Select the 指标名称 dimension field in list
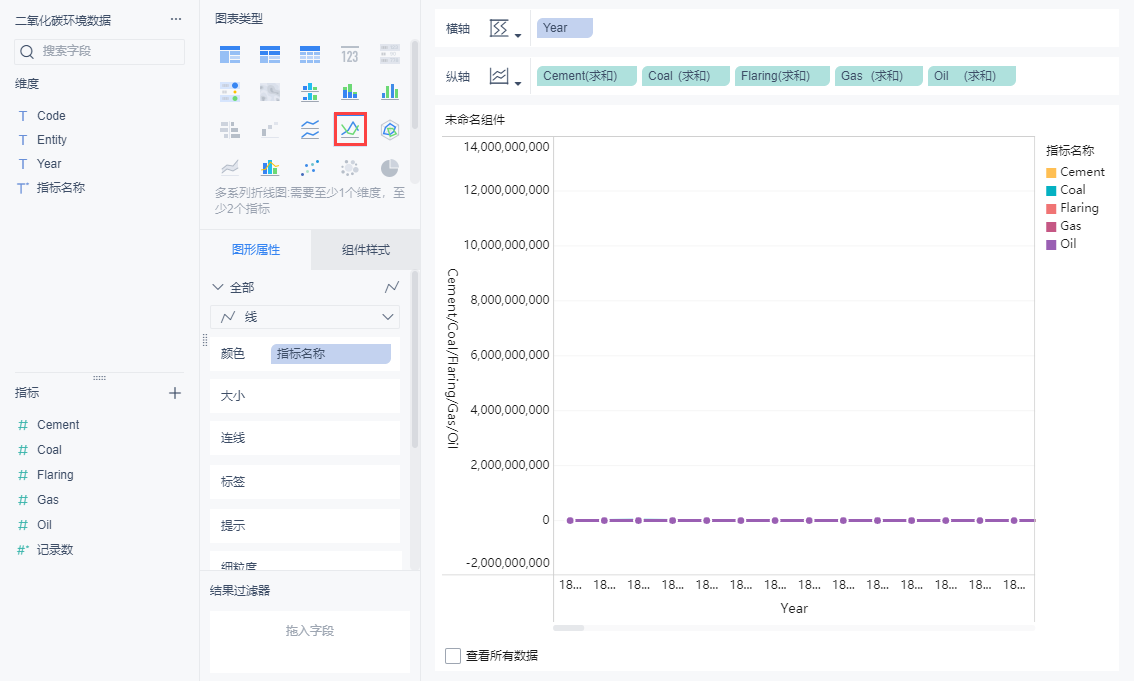Viewport: 1134px width, 681px height. [x=61, y=187]
